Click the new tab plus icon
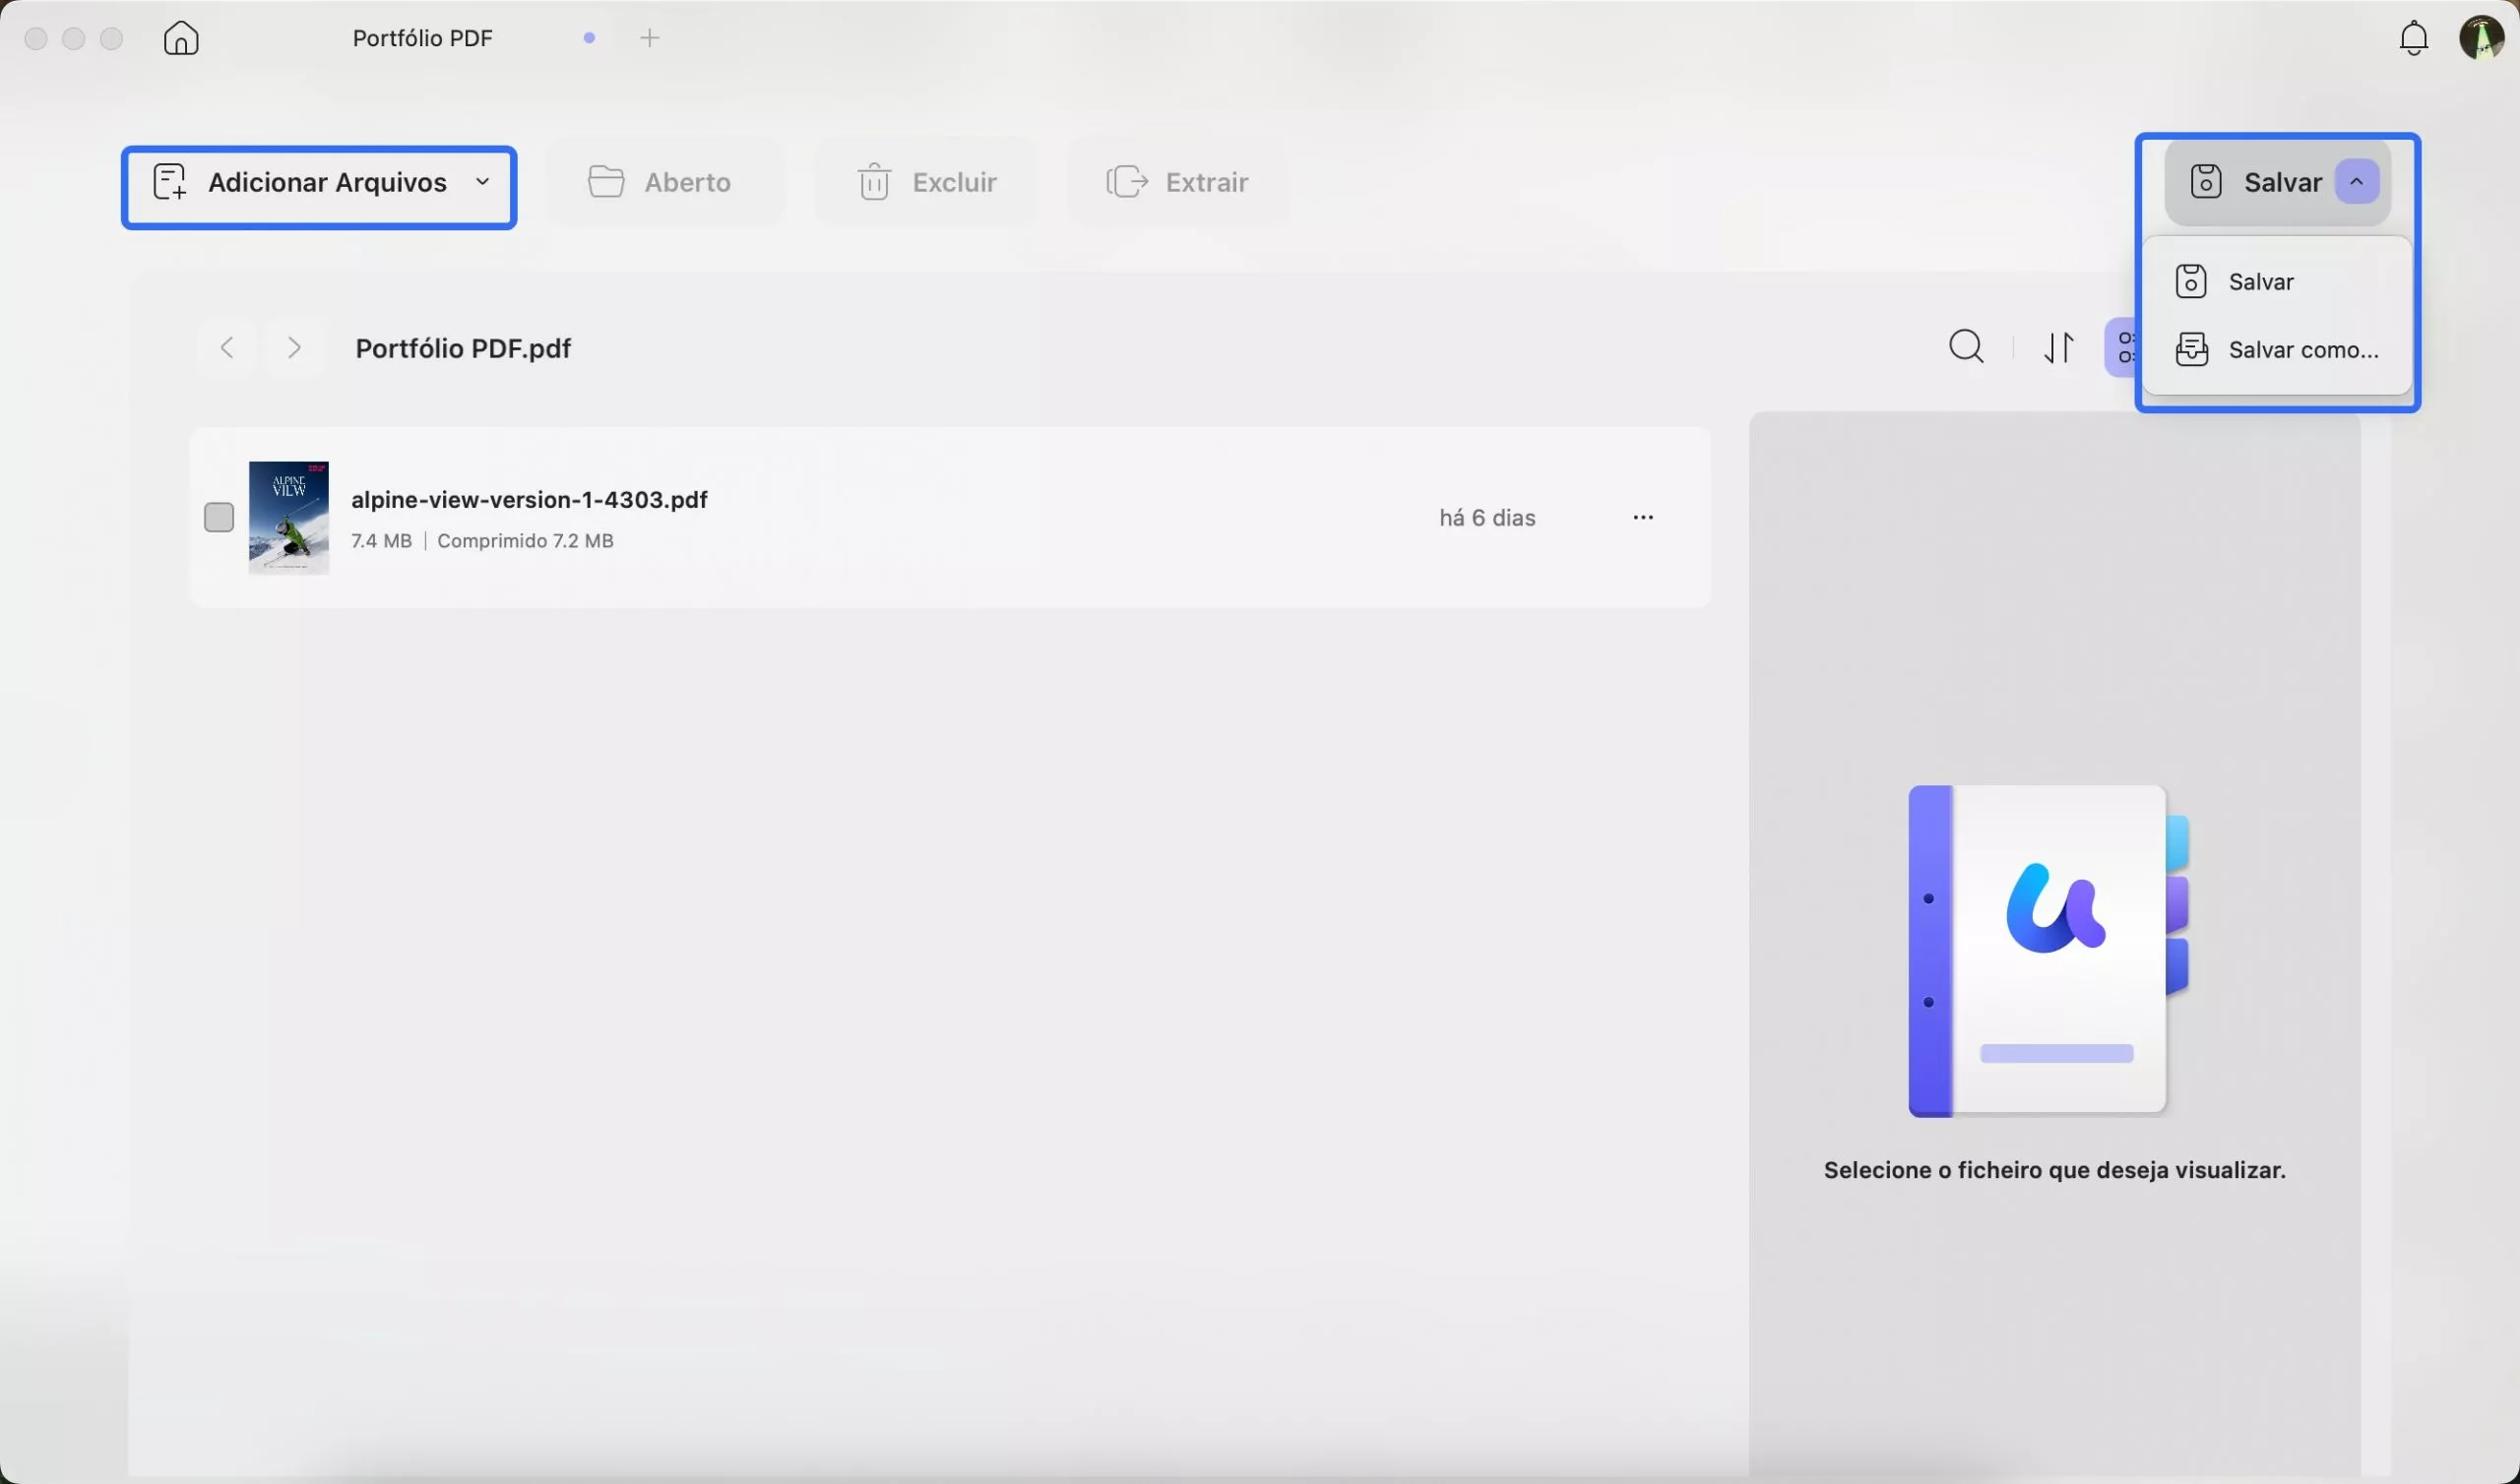The image size is (2520, 1484). 650,38
